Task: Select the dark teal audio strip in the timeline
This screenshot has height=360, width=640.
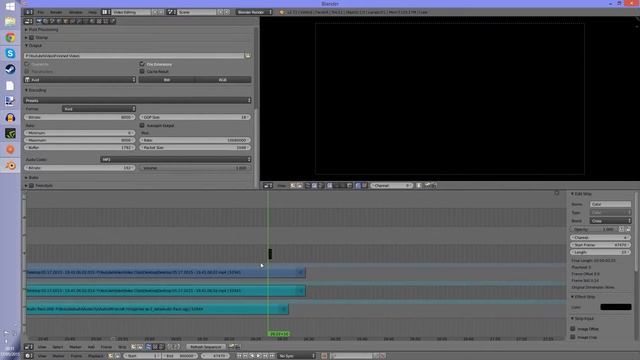Action: pyautogui.click(x=157, y=309)
